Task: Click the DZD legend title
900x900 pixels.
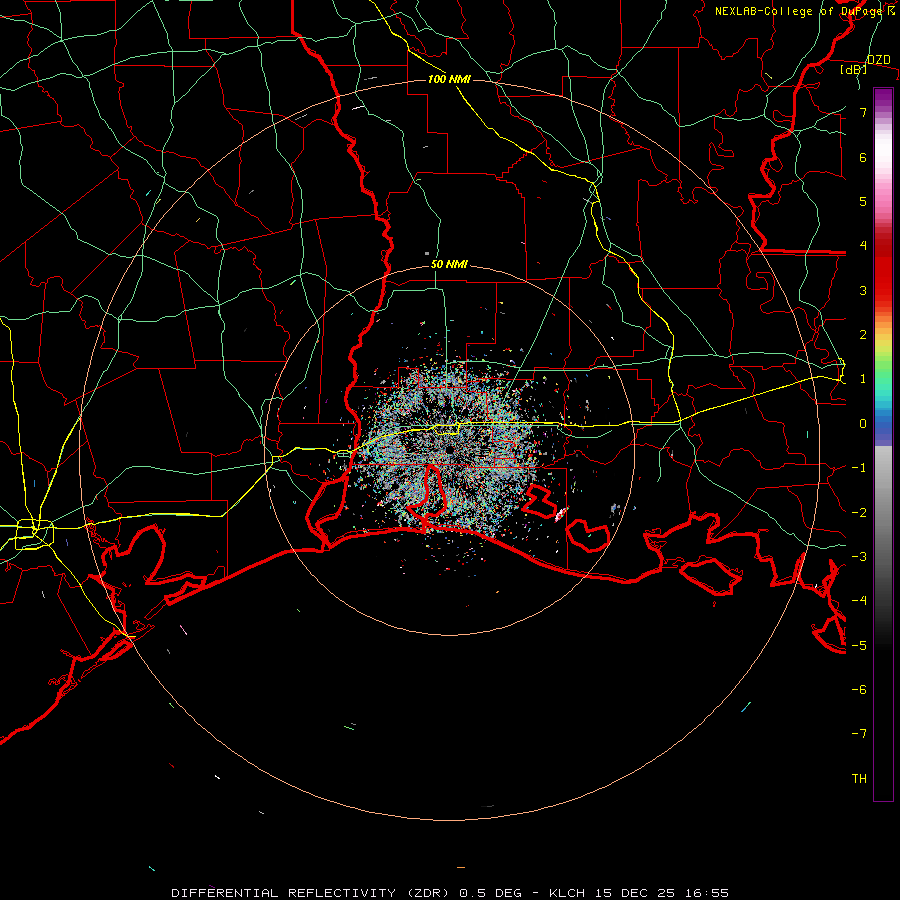Action: (878, 60)
